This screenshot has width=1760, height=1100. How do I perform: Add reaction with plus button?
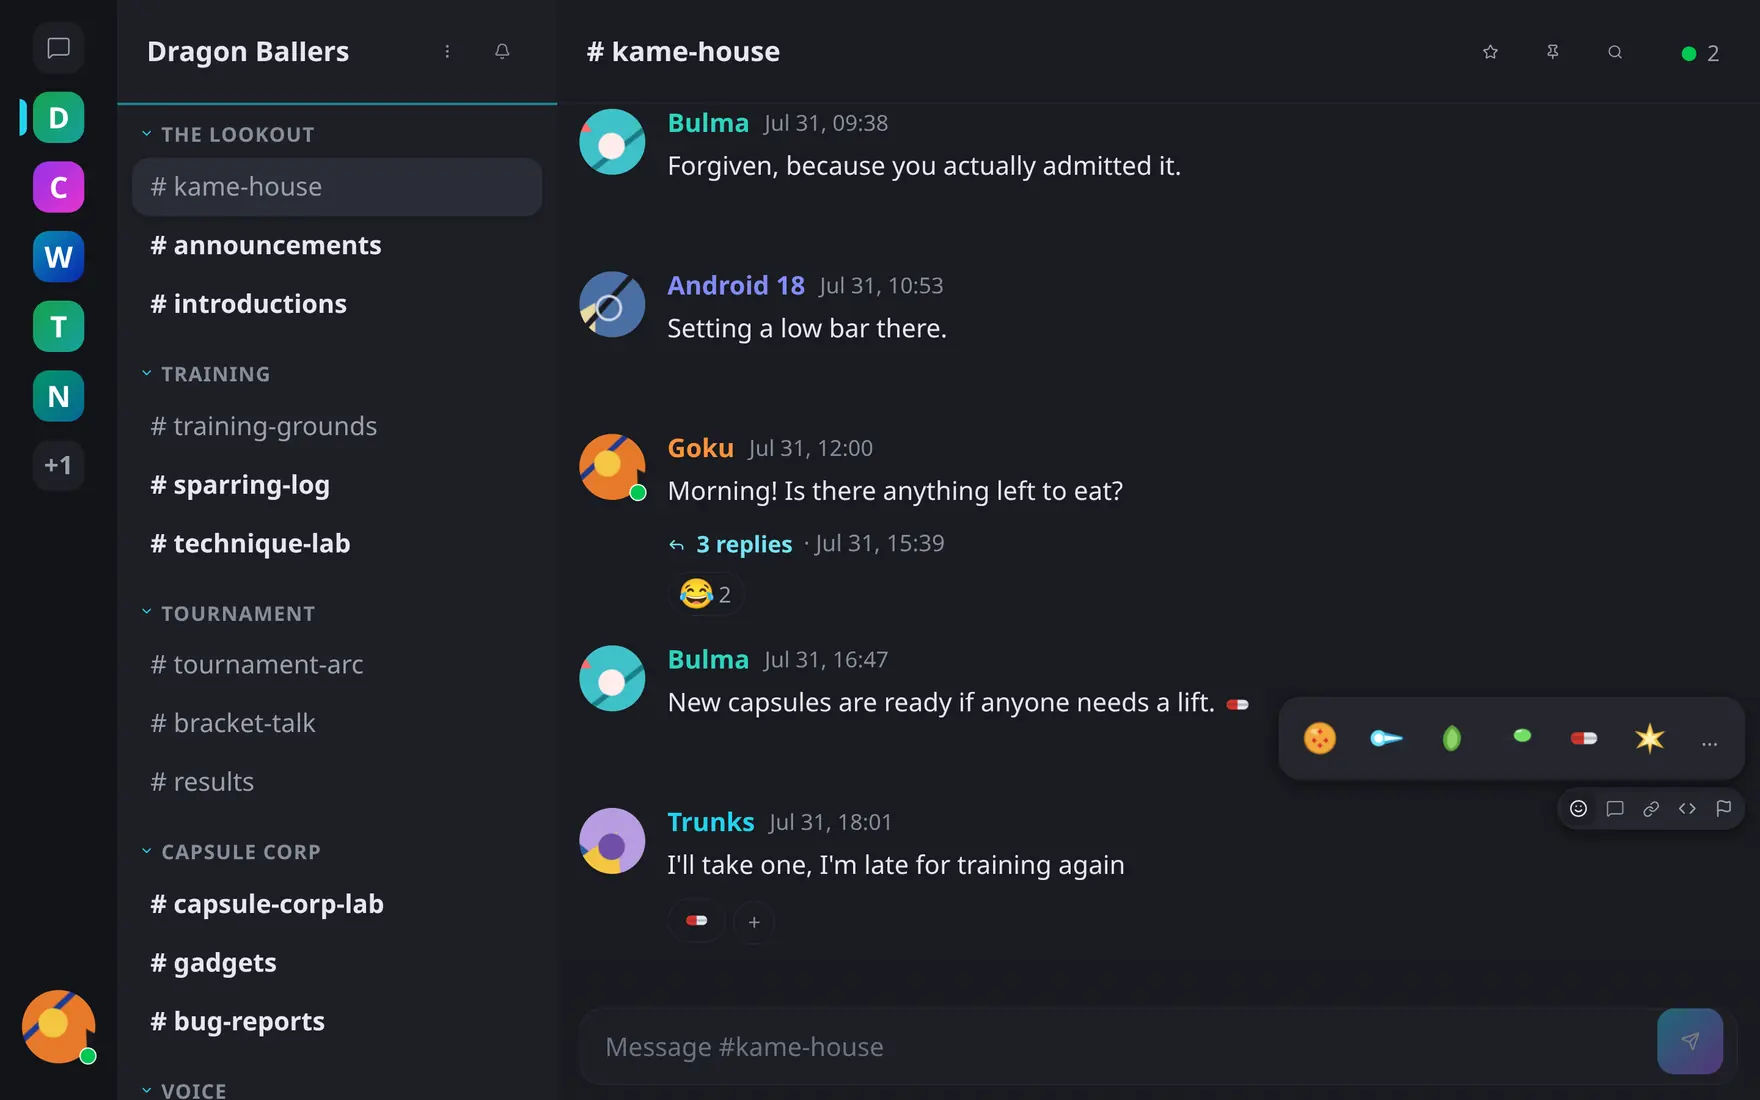(x=754, y=921)
